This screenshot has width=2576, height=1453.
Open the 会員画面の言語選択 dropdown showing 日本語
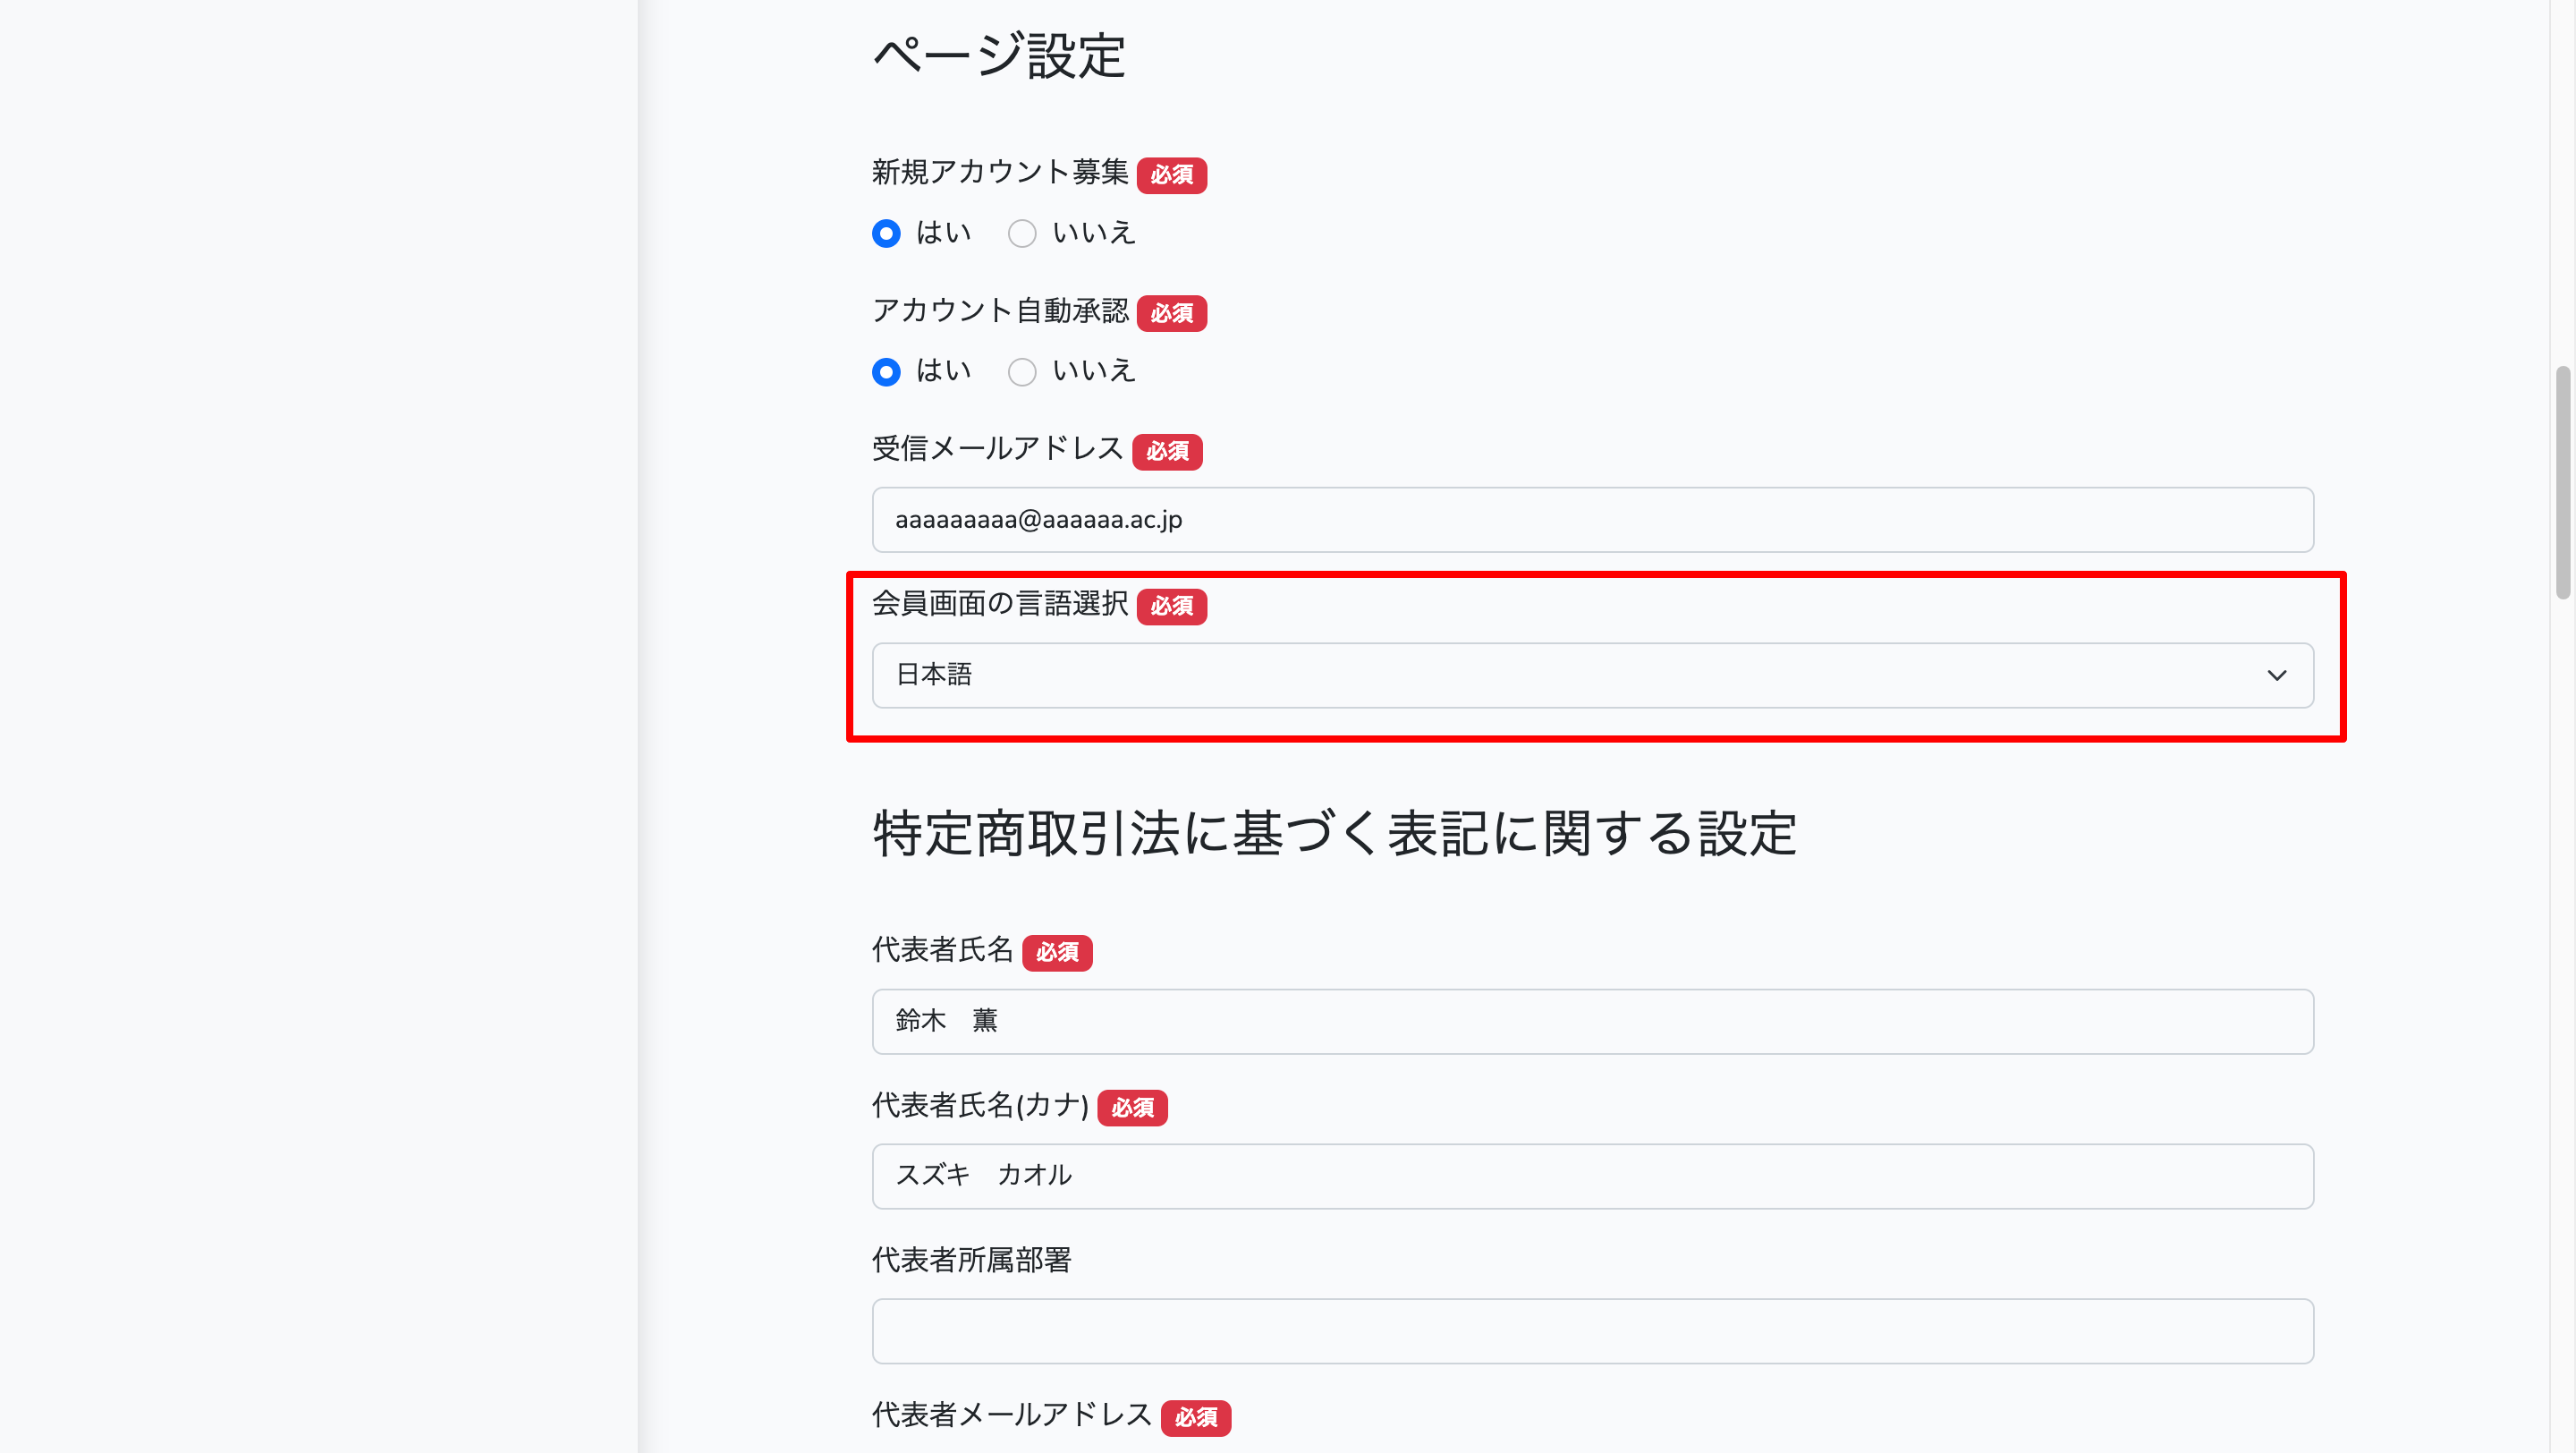1592,675
